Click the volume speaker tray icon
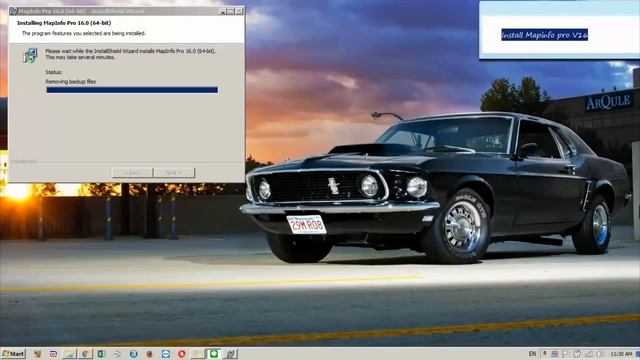The height and width of the screenshot is (360, 640). [600, 354]
